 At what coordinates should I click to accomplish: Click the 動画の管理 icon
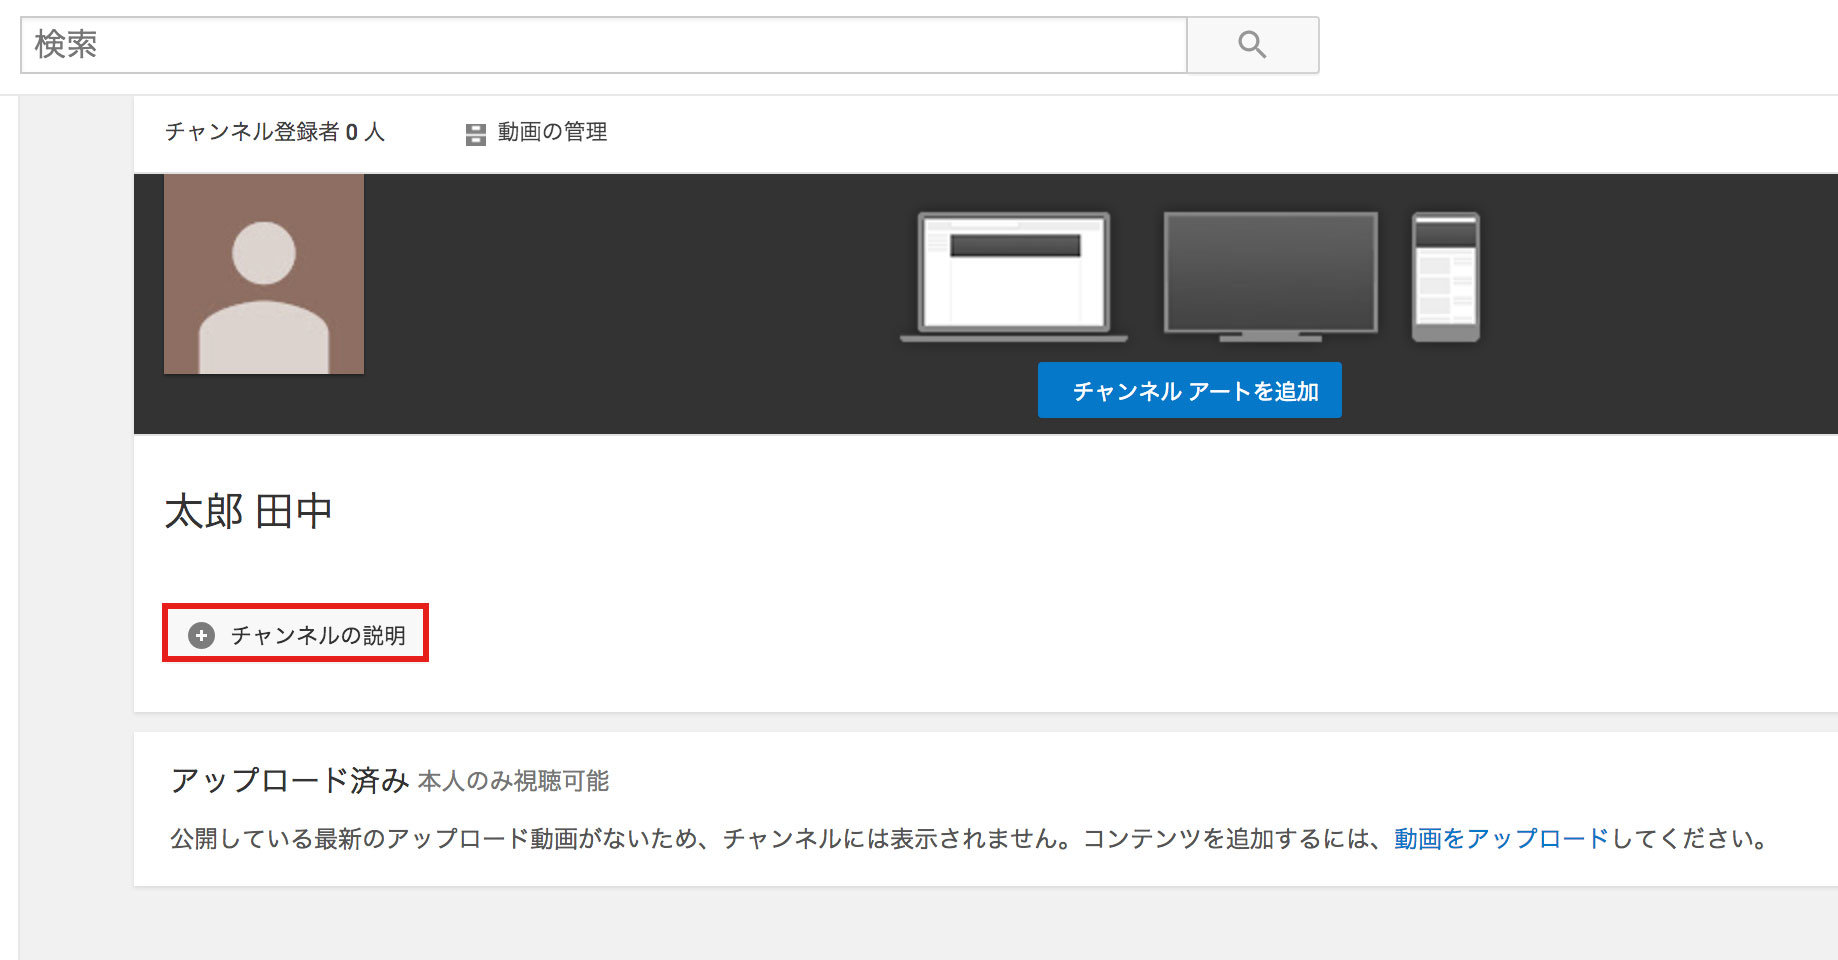(476, 134)
